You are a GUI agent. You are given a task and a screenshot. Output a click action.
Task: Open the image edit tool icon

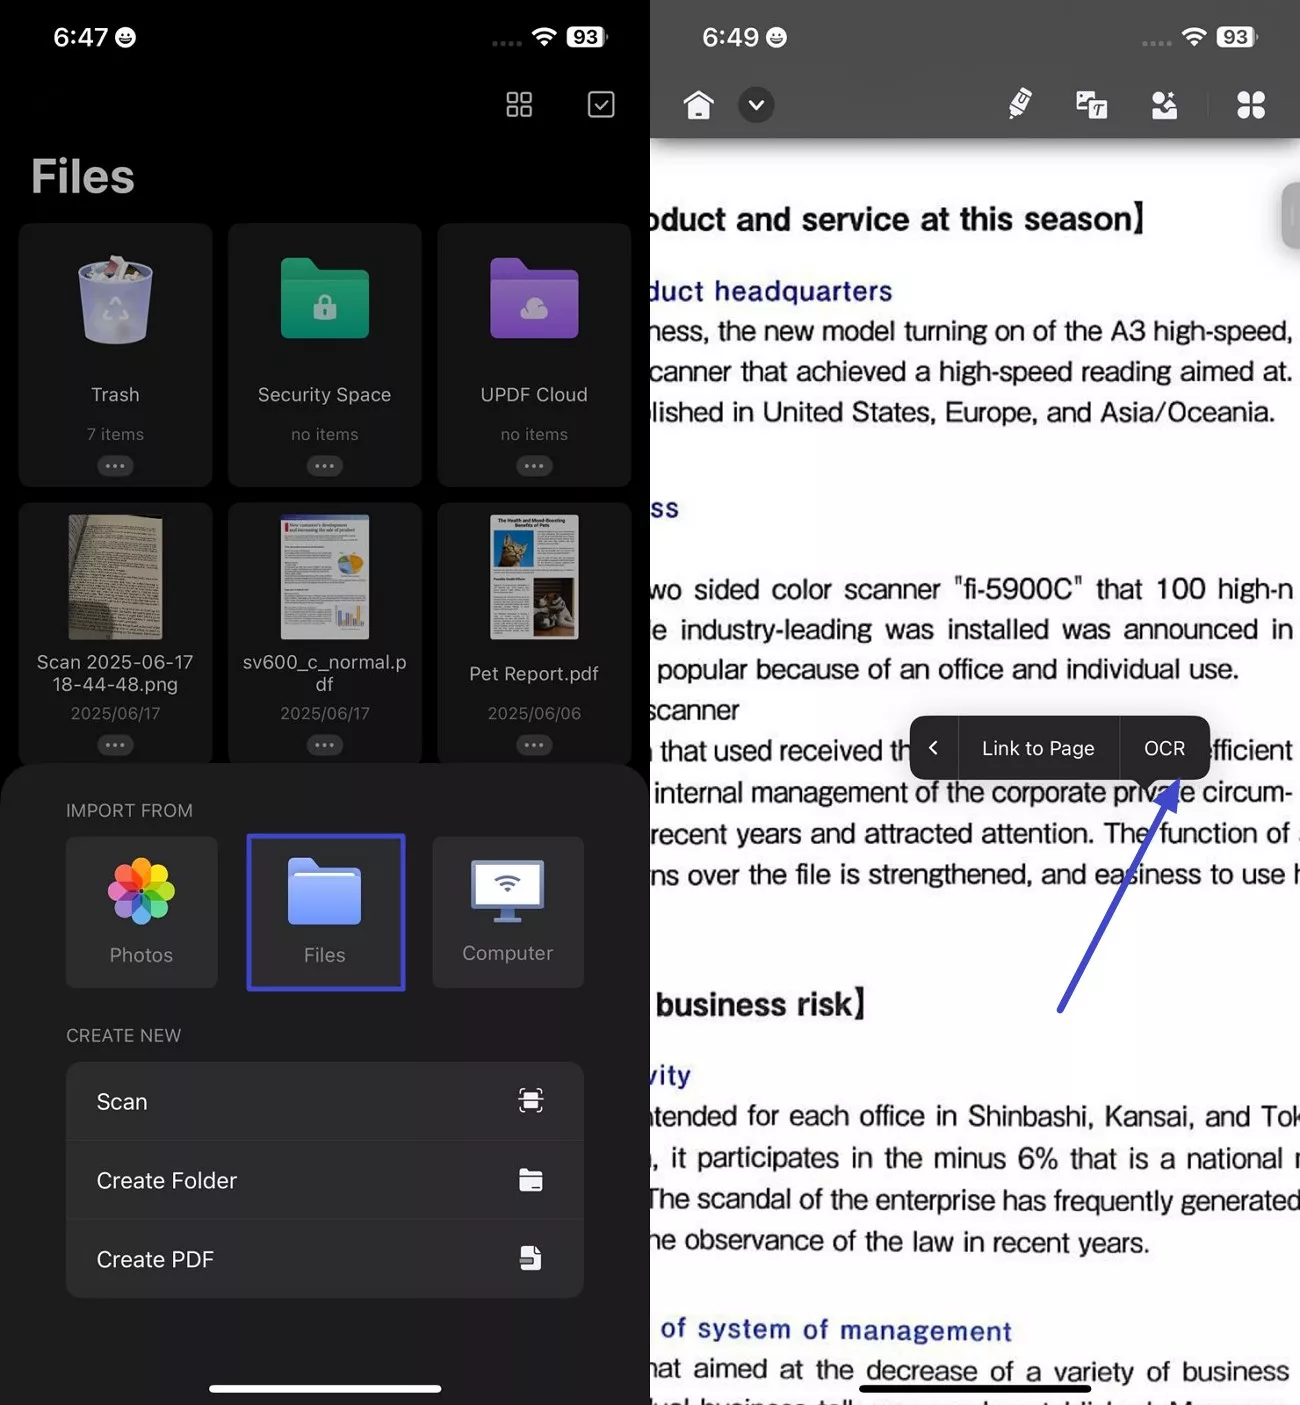click(x=1164, y=104)
